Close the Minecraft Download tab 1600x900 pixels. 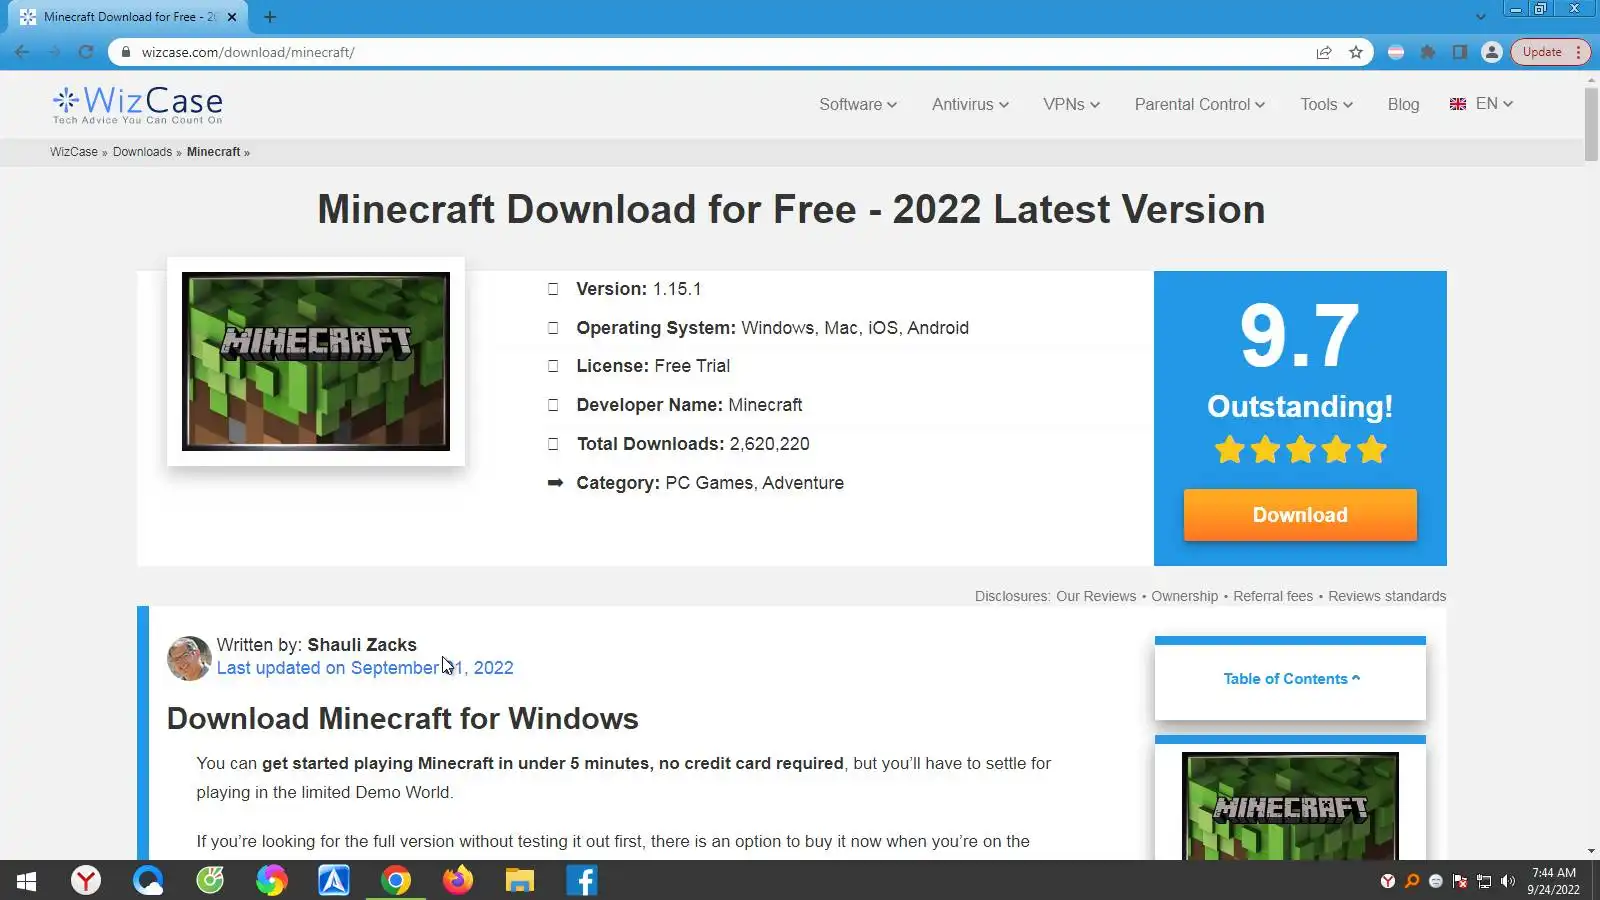(232, 17)
